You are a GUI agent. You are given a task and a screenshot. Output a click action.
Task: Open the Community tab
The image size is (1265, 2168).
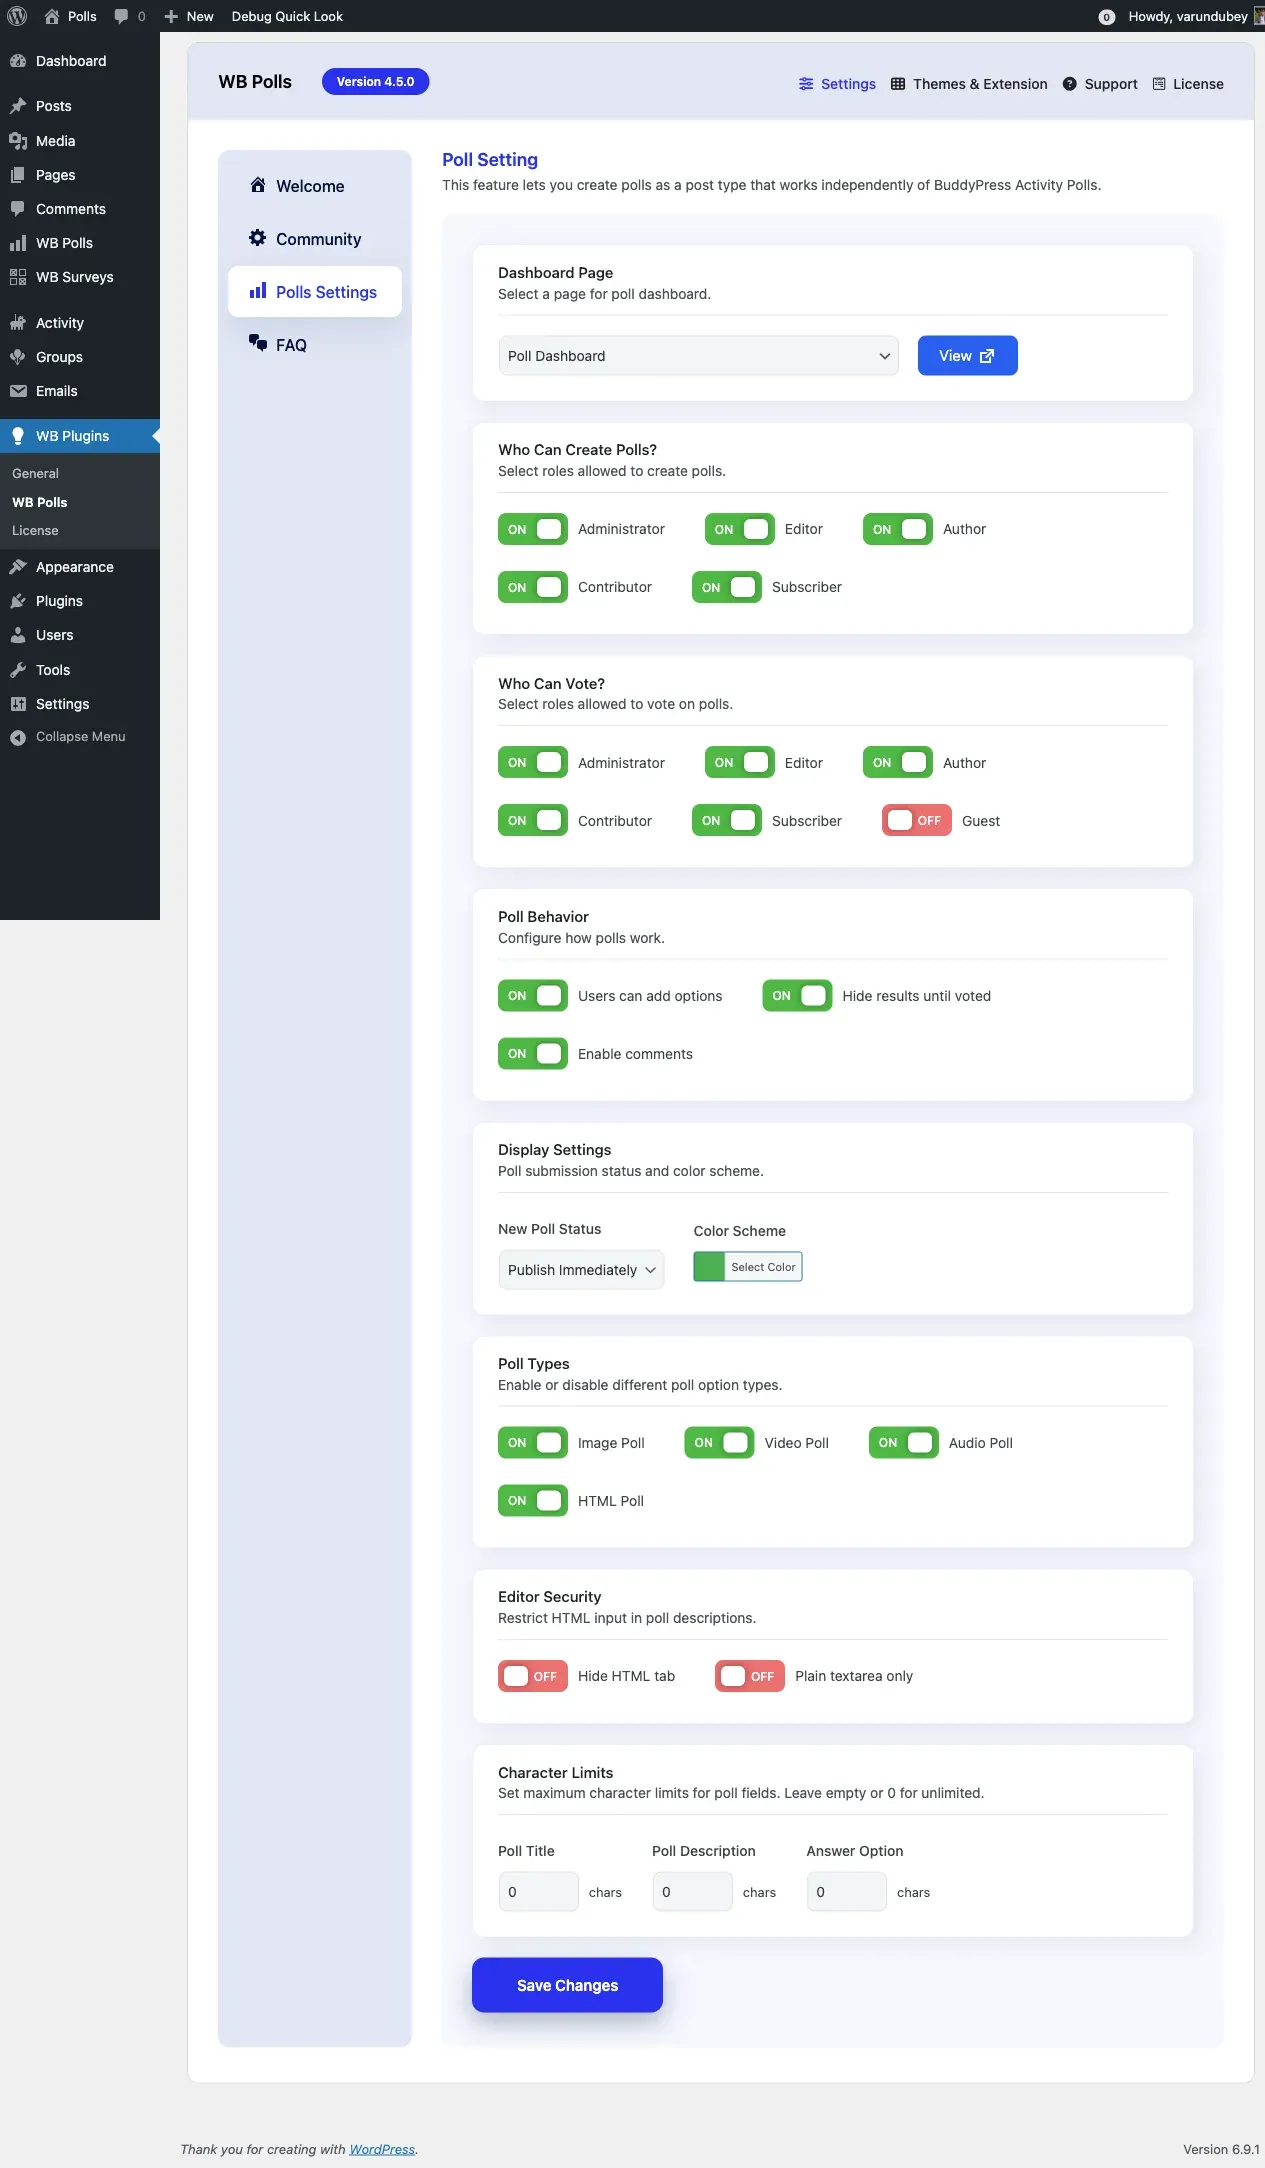315,239
